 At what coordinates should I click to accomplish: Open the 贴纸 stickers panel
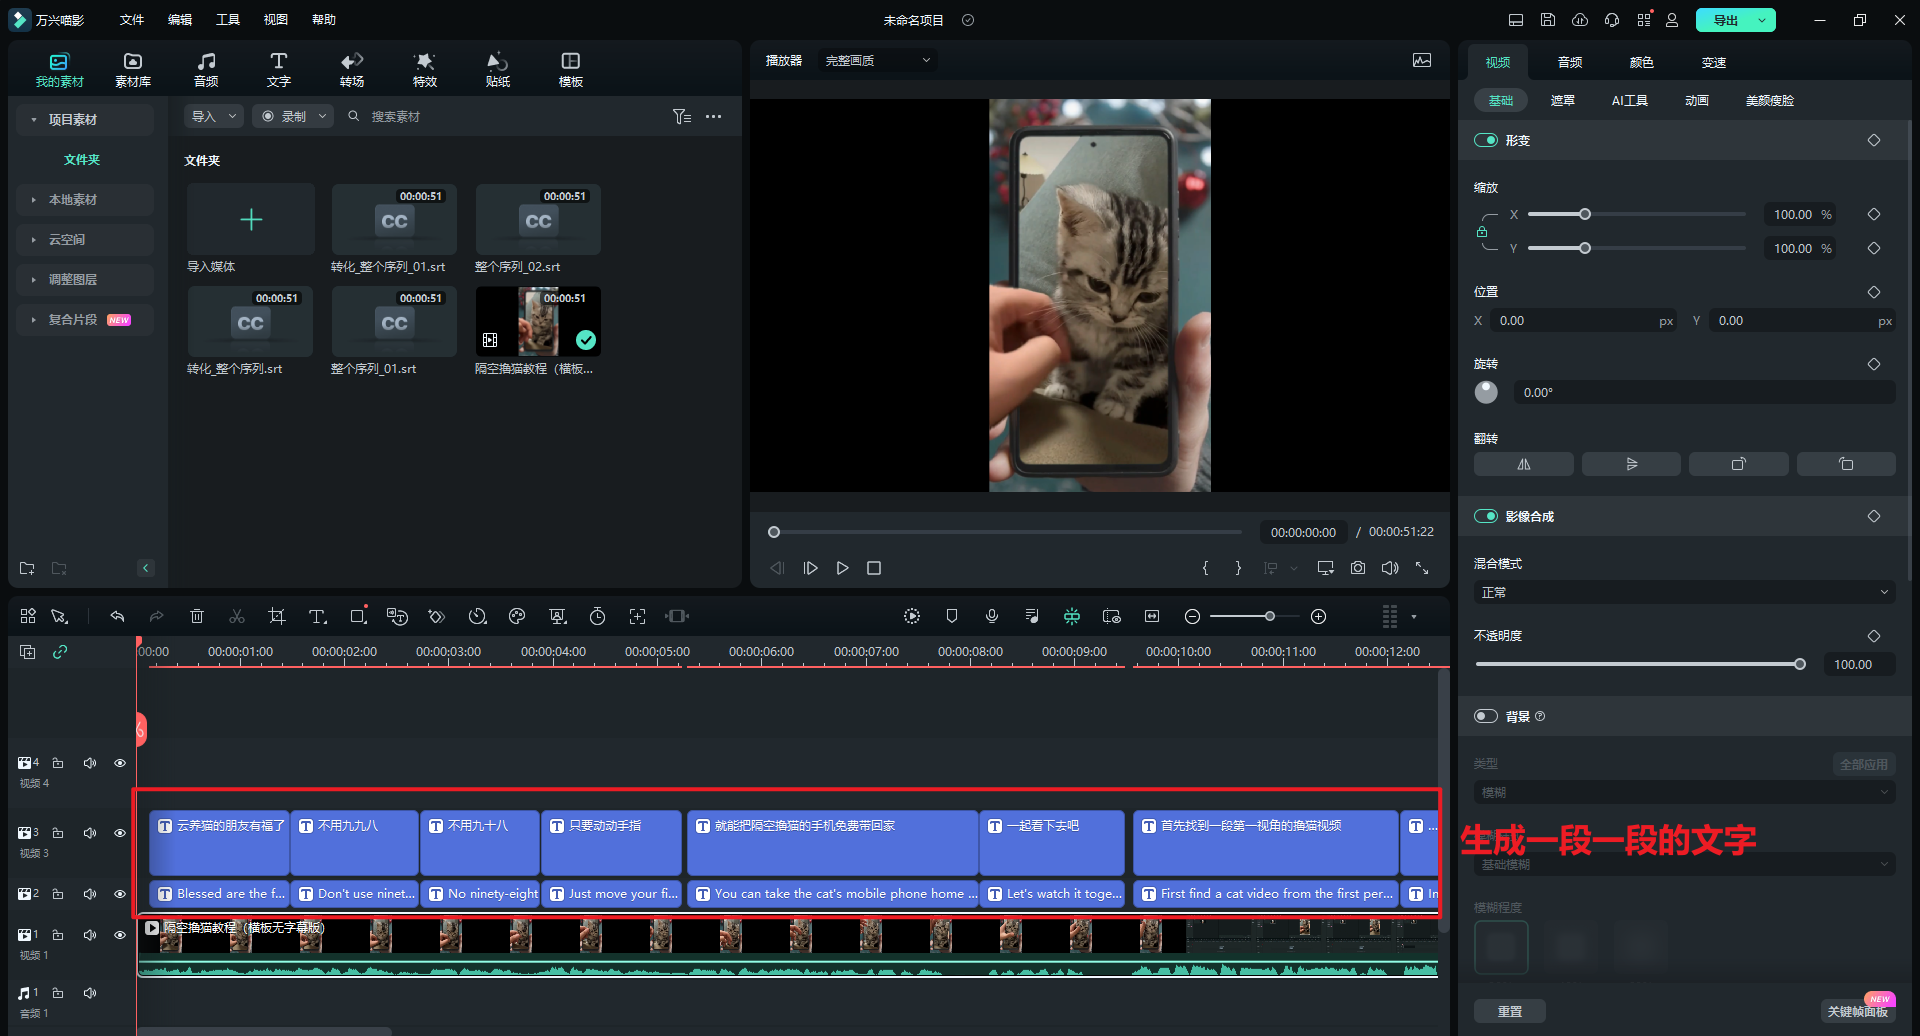(497, 69)
